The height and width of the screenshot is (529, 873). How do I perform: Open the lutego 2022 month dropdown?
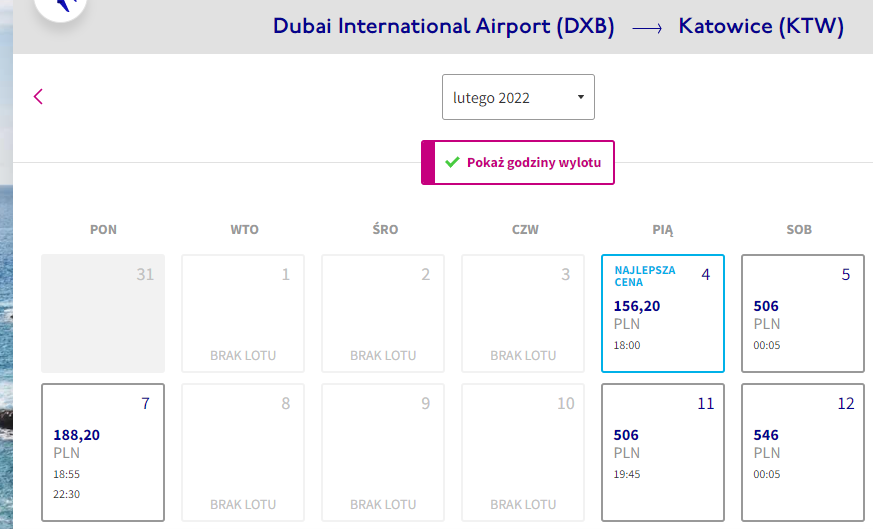(518, 97)
